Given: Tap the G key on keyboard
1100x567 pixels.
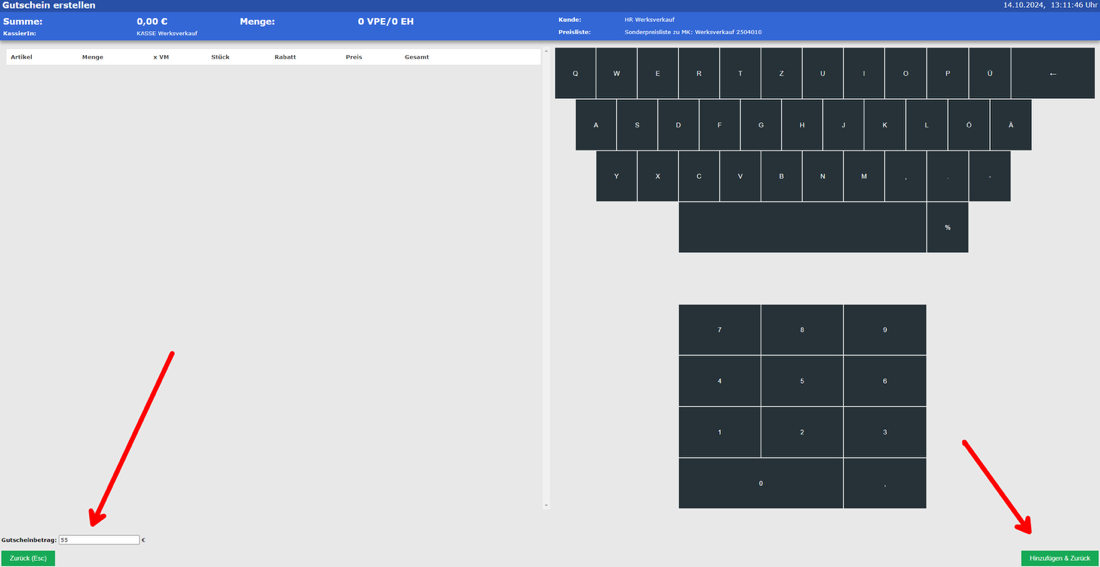Looking at the screenshot, I should coord(761,125).
